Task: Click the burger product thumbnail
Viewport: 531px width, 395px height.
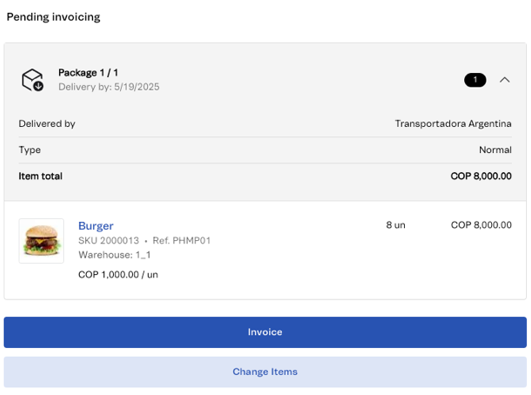Action: (41, 241)
